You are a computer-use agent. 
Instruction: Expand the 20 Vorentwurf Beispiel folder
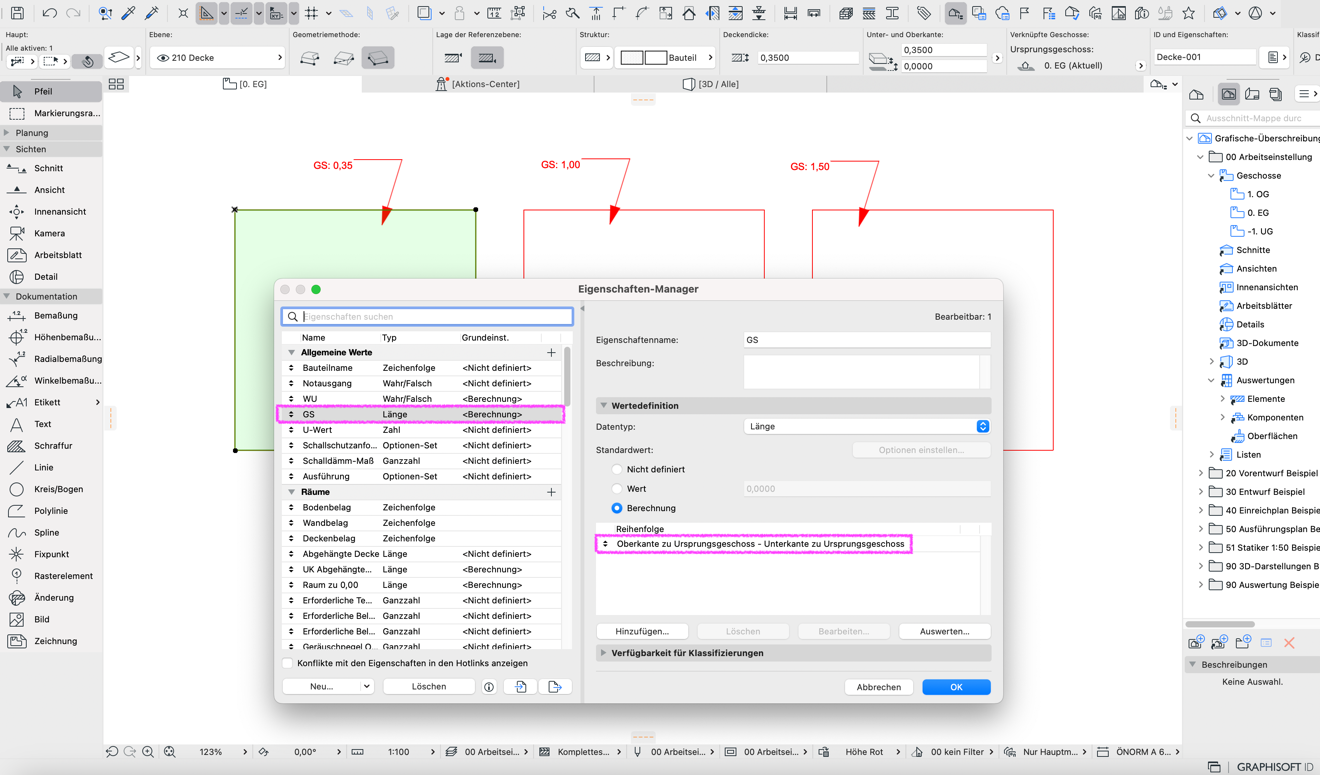click(x=1201, y=473)
